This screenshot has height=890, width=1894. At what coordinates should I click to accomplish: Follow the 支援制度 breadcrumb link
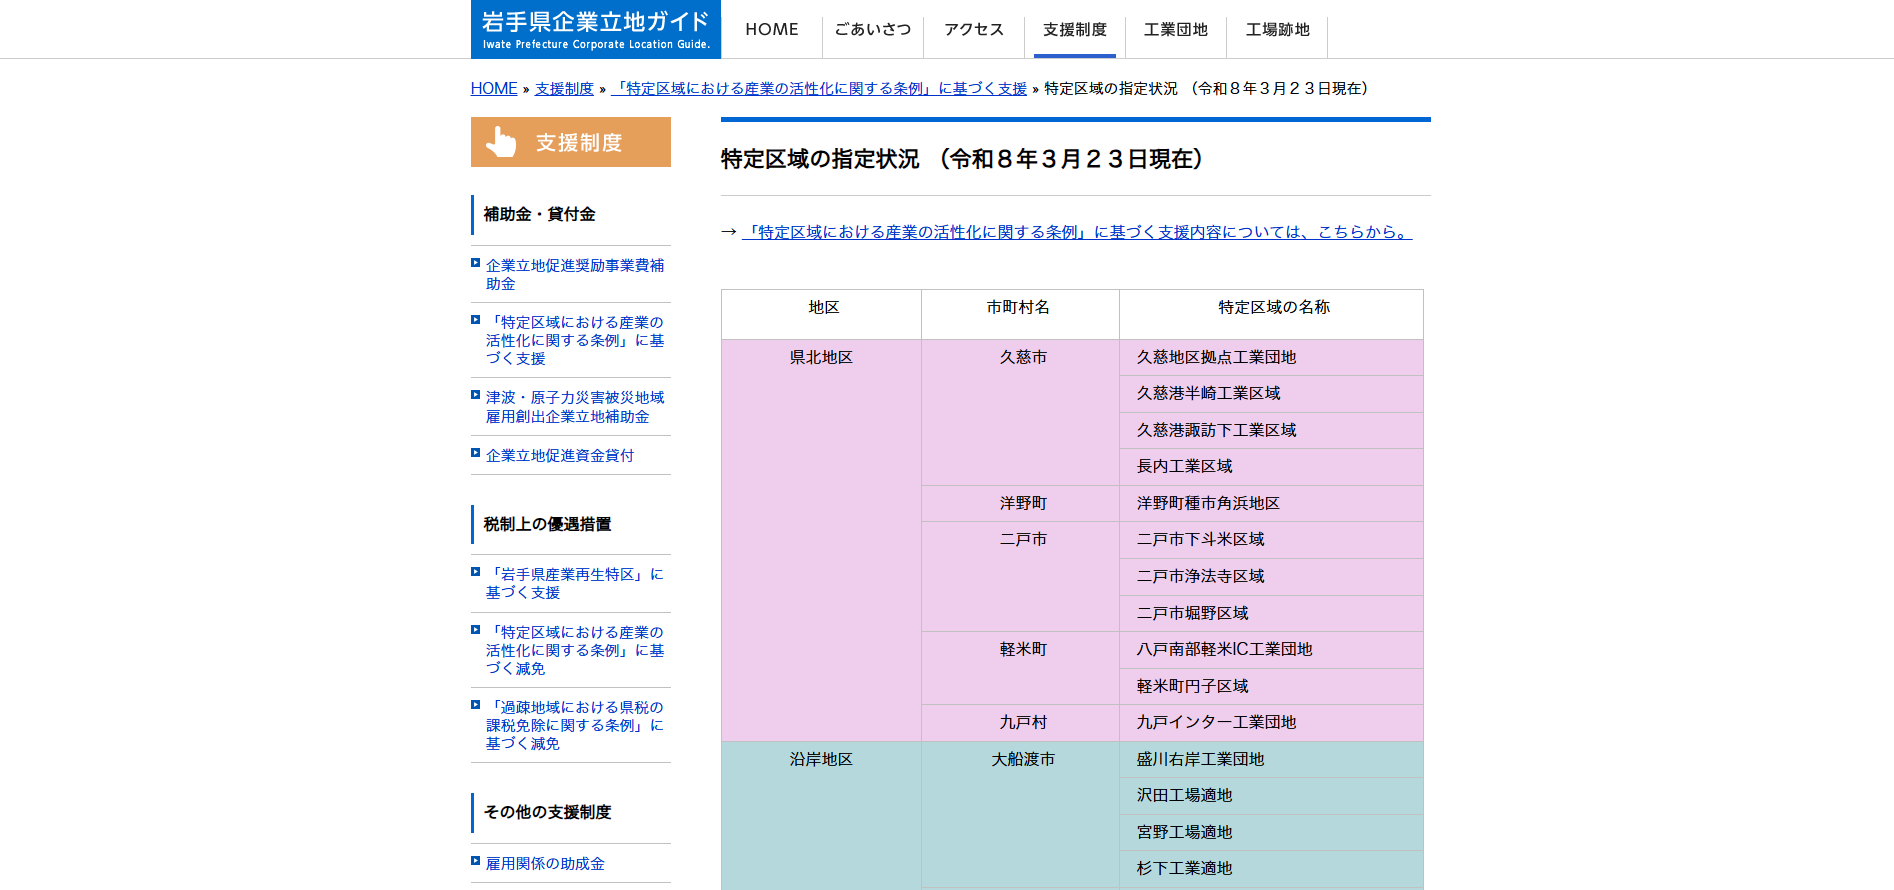[564, 89]
